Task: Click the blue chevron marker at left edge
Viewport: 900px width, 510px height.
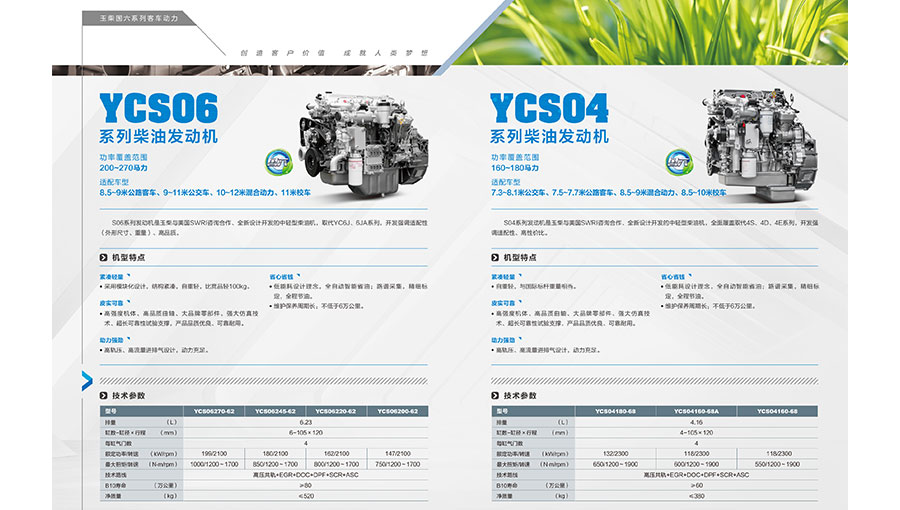Action: 87,381
